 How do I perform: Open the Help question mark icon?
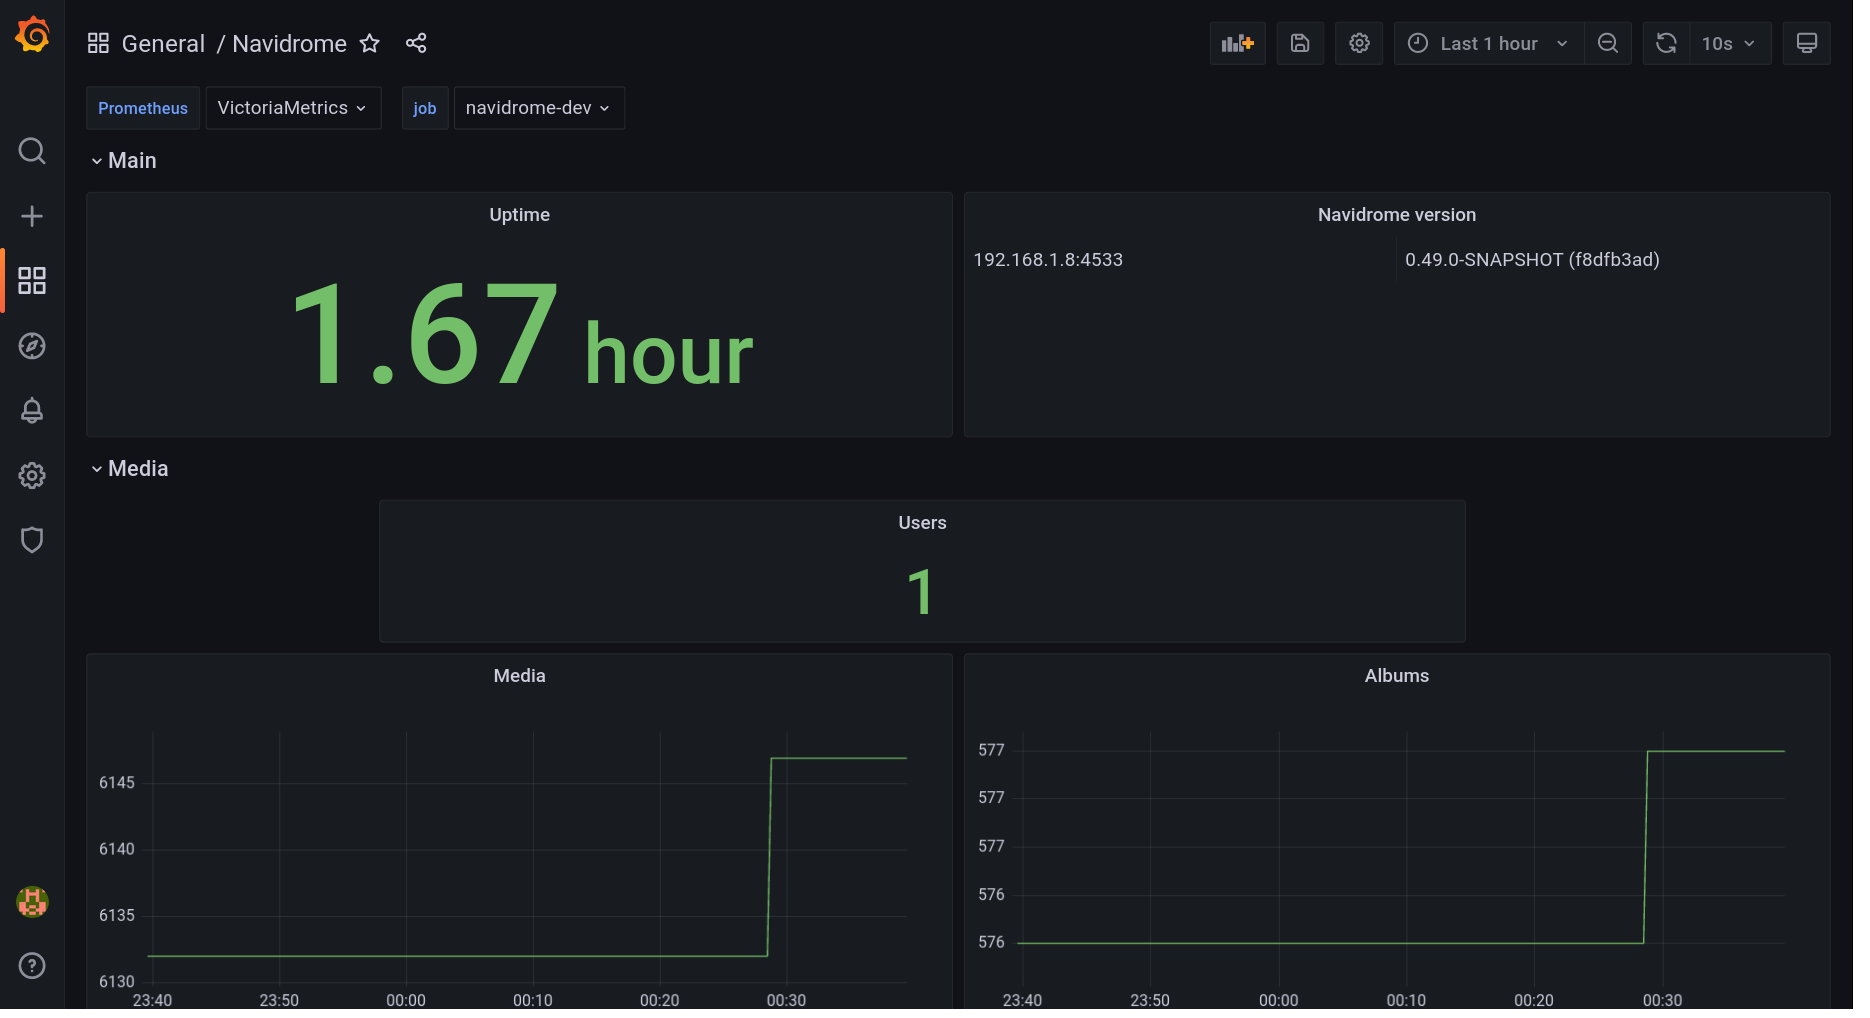point(32,965)
